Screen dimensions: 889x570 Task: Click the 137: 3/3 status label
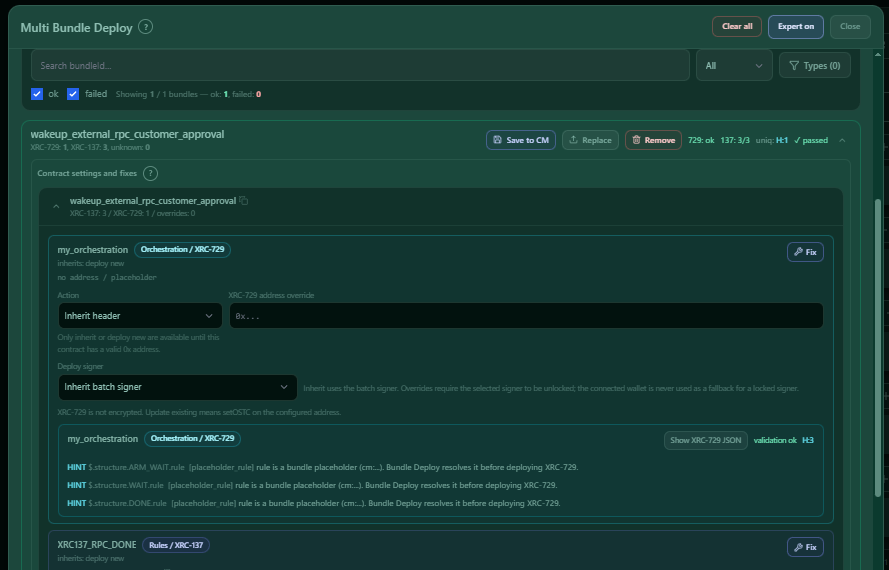(735, 140)
